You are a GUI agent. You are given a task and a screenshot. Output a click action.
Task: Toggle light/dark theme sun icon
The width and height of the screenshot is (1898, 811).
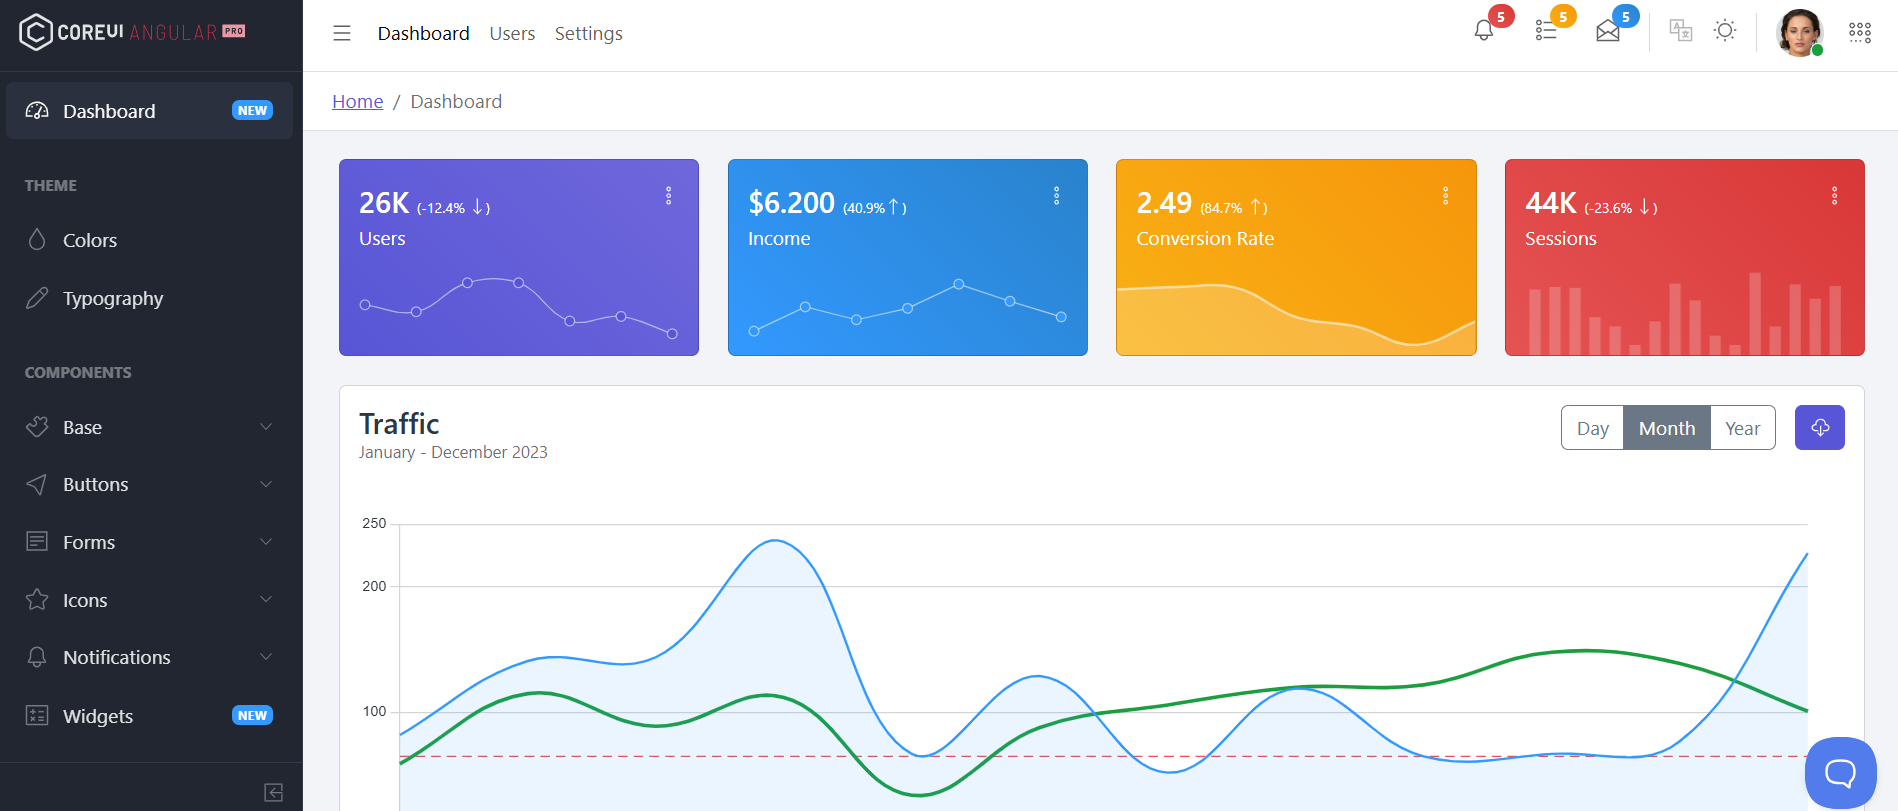1724,31
